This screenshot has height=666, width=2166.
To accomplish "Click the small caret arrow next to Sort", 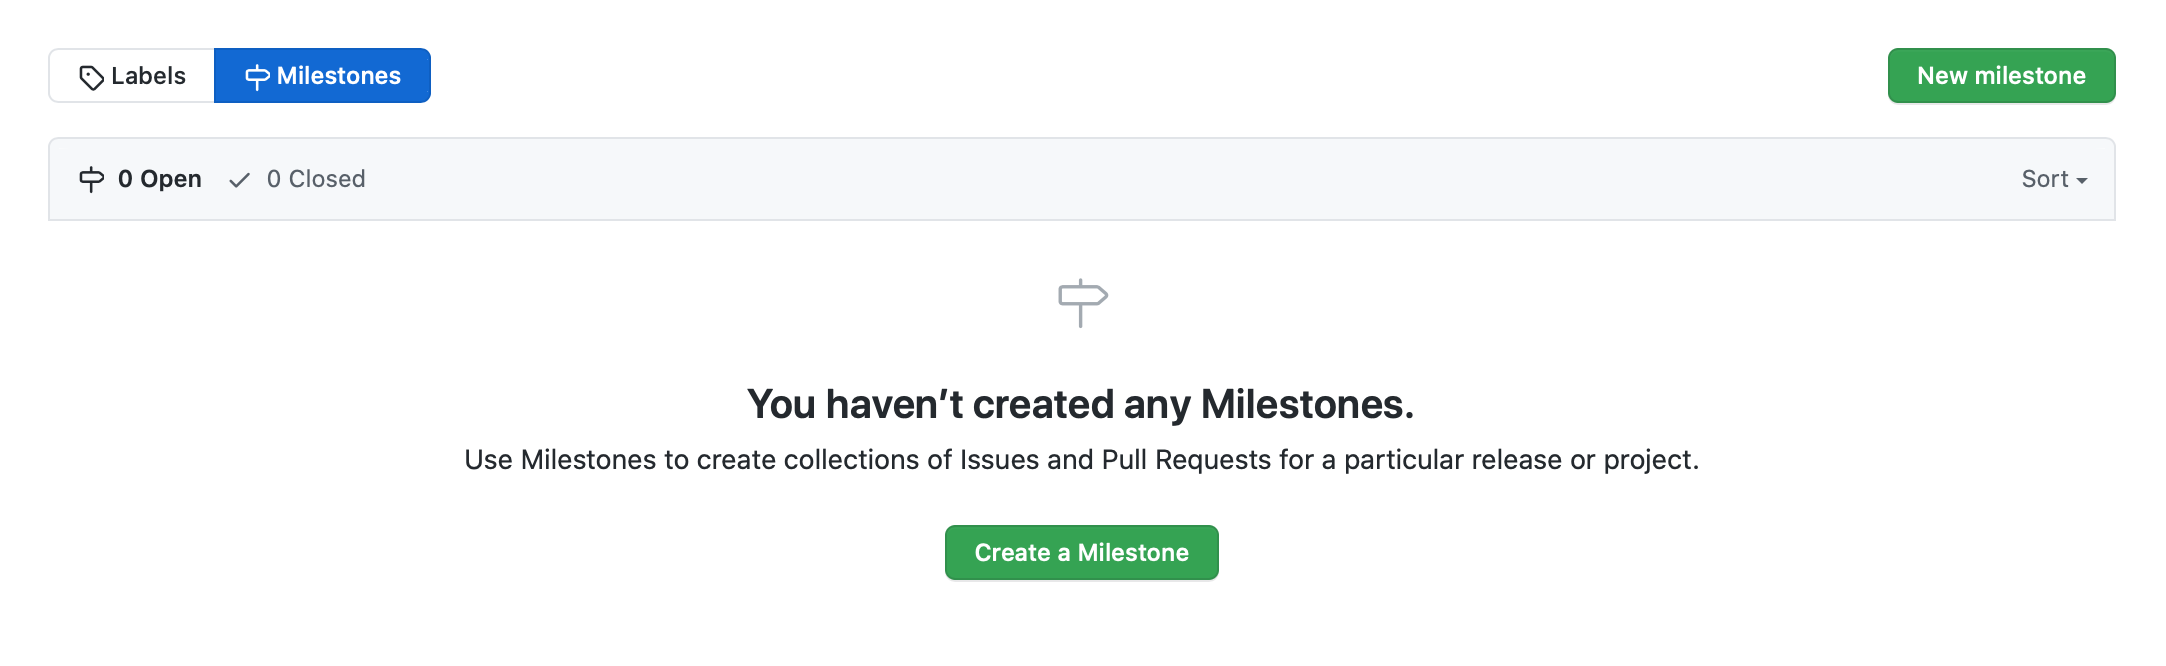I will (2082, 181).
